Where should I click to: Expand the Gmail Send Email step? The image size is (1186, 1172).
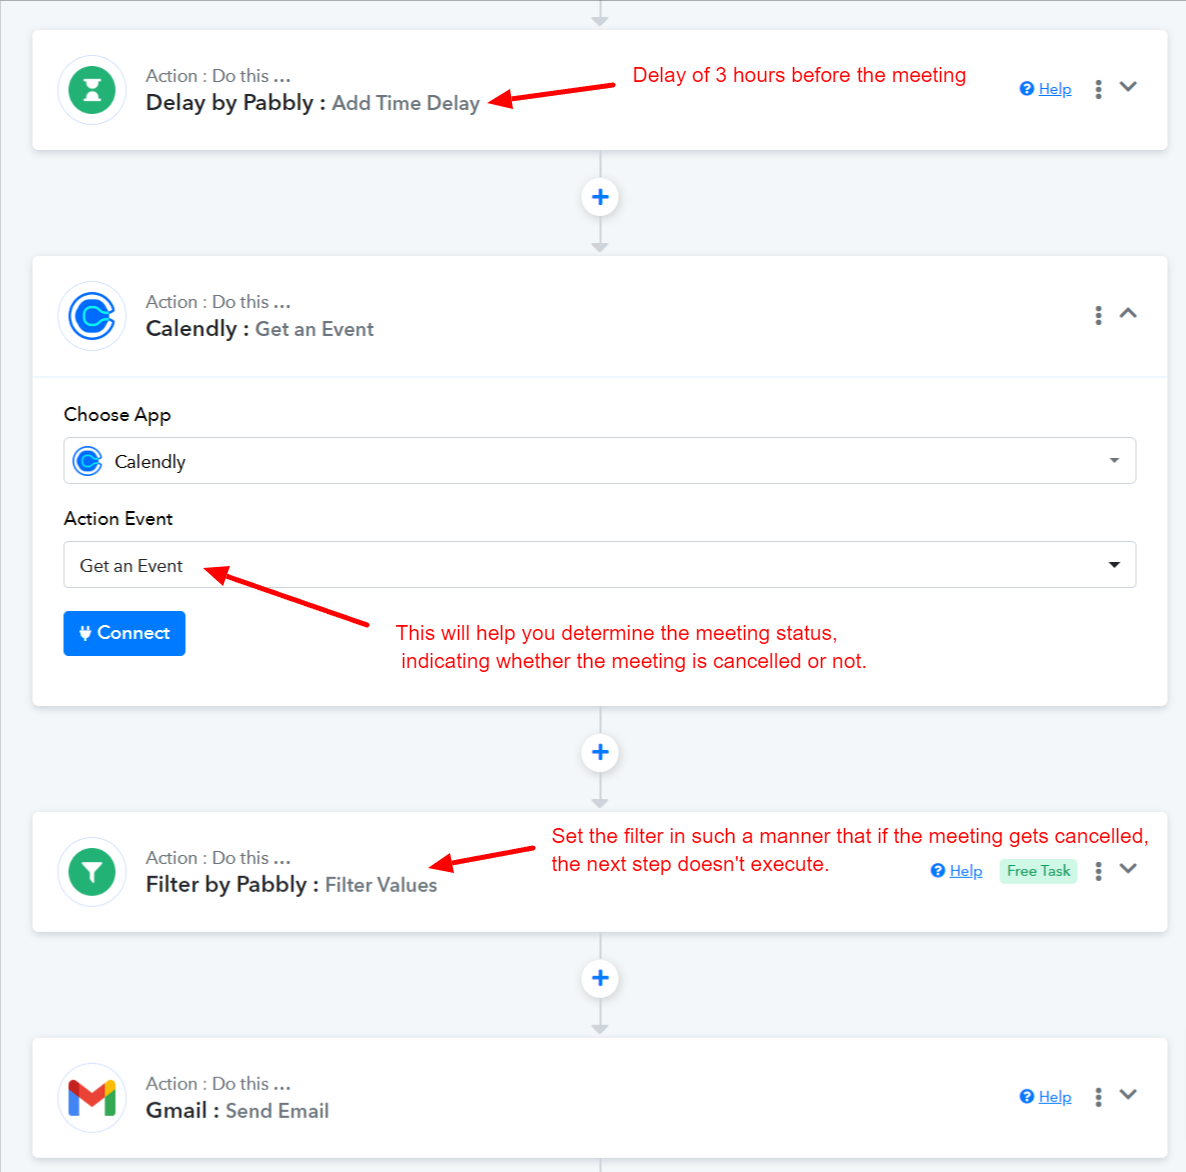pos(1128,1095)
